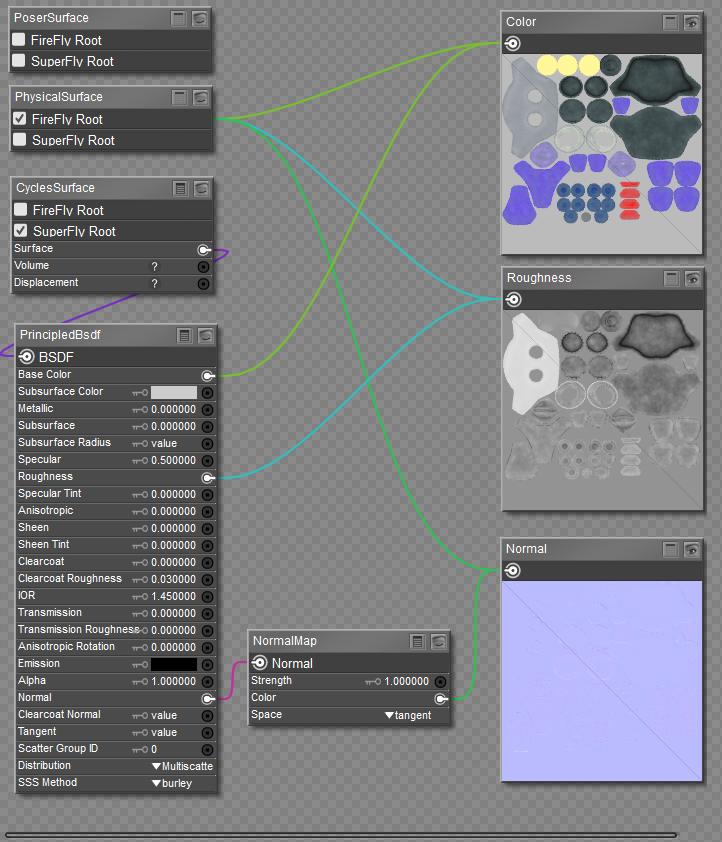Uncheck SuperFly Root on CyclesSurface

20,231
